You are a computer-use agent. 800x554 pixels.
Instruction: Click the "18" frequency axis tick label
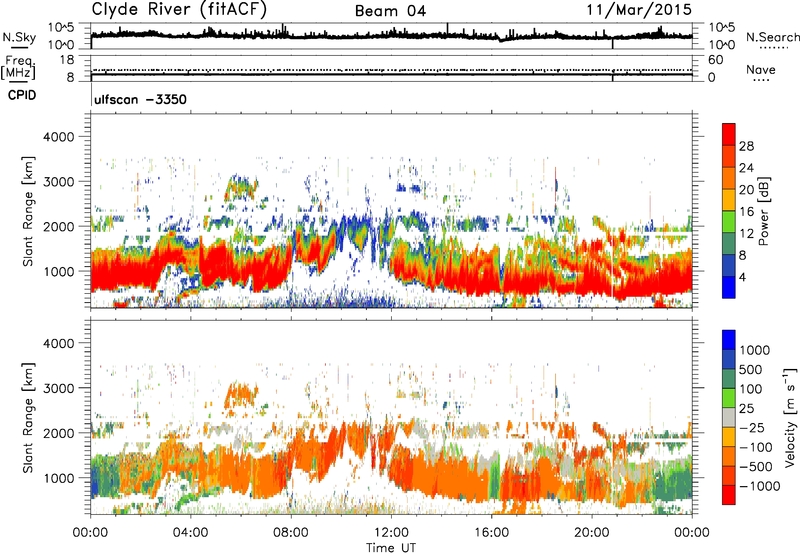coord(67,60)
